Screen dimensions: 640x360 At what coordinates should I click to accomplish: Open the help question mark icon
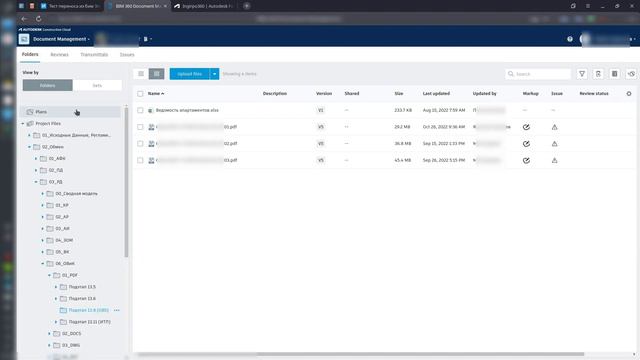pyautogui.click(x=570, y=39)
